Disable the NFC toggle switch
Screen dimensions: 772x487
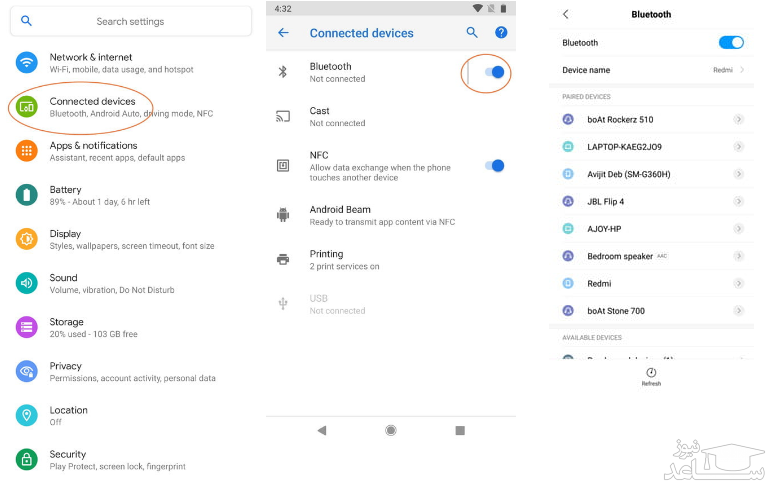493,166
